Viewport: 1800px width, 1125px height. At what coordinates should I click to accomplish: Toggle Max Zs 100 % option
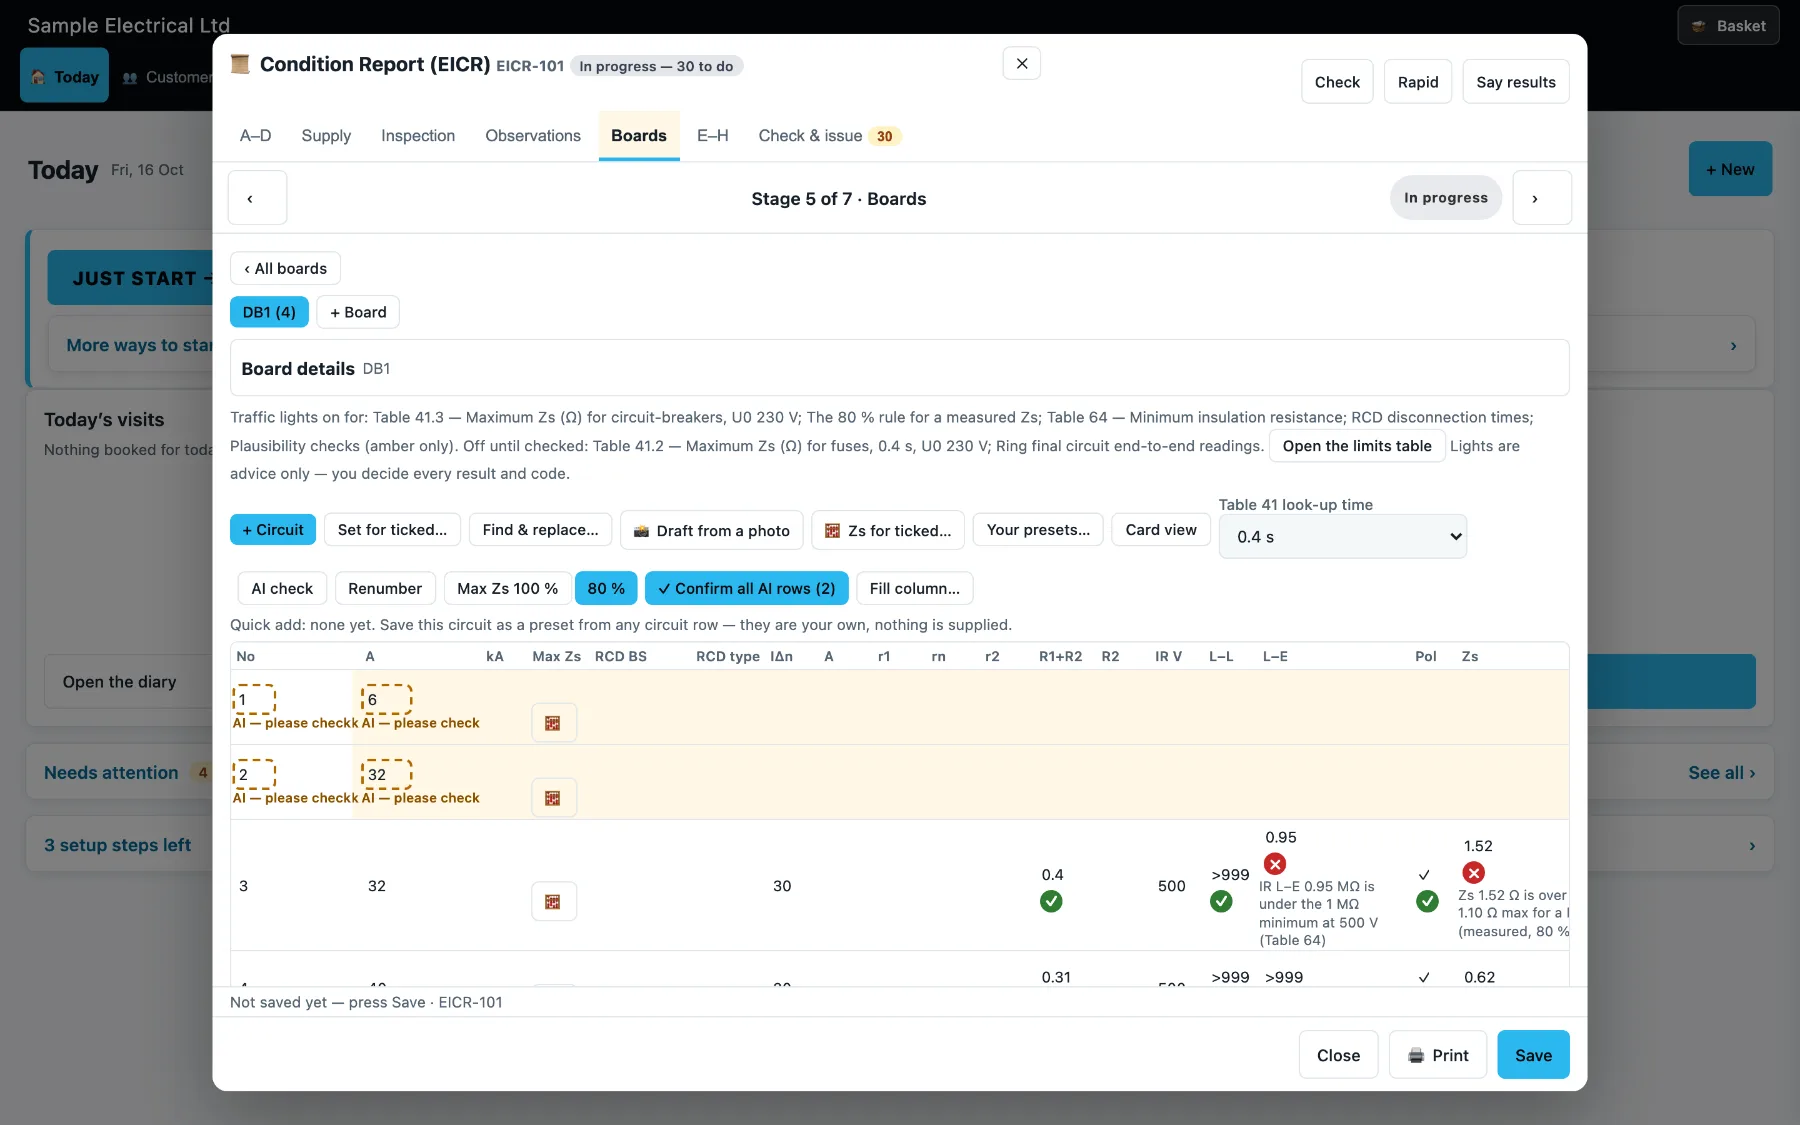tap(508, 588)
